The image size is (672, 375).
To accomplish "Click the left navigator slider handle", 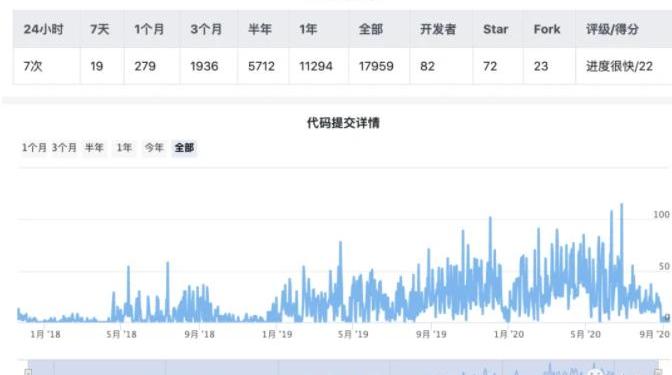I will coord(28,371).
